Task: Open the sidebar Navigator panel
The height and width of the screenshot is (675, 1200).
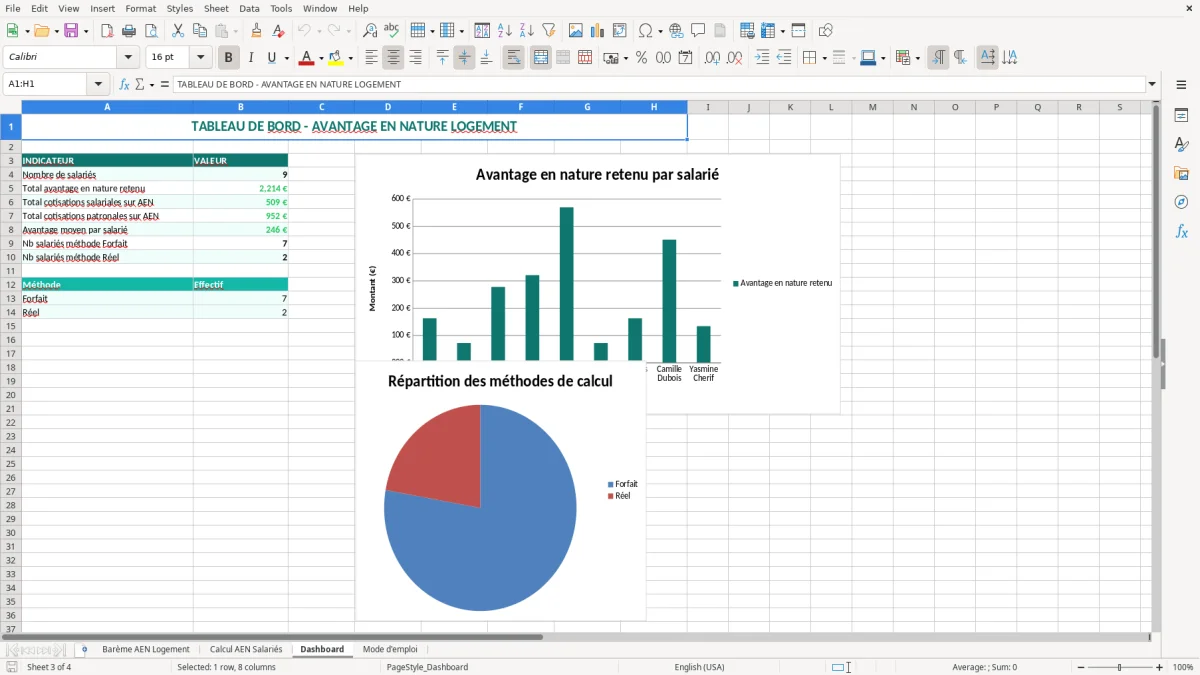Action: click(x=1181, y=203)
